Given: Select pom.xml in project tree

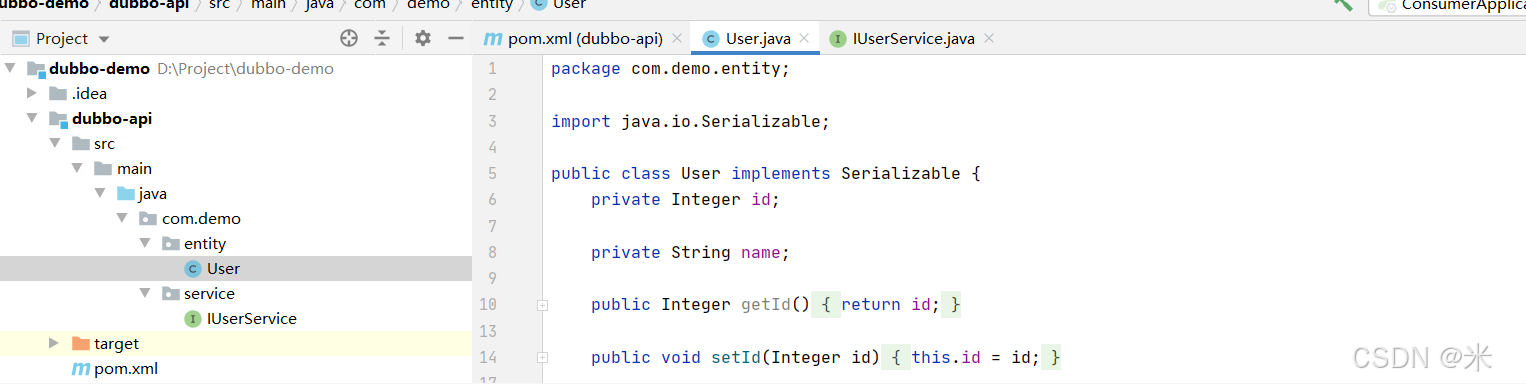Looking at the screenshot, I should (235, 369).
